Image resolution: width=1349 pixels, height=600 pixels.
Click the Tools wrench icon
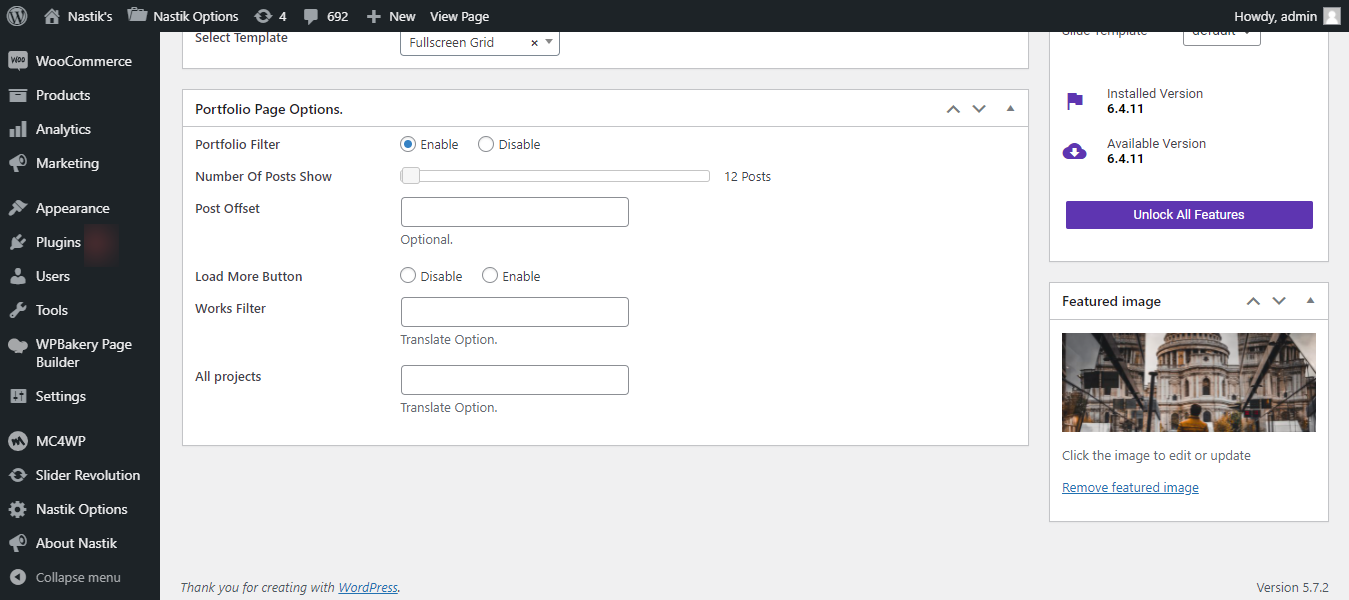(x=17, y=310)
